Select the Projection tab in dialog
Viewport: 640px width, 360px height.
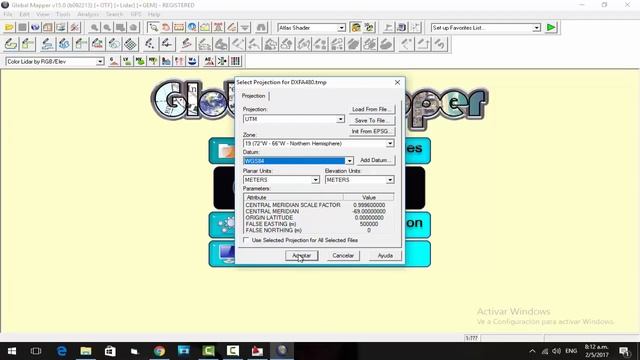click(x=253, y=96)
